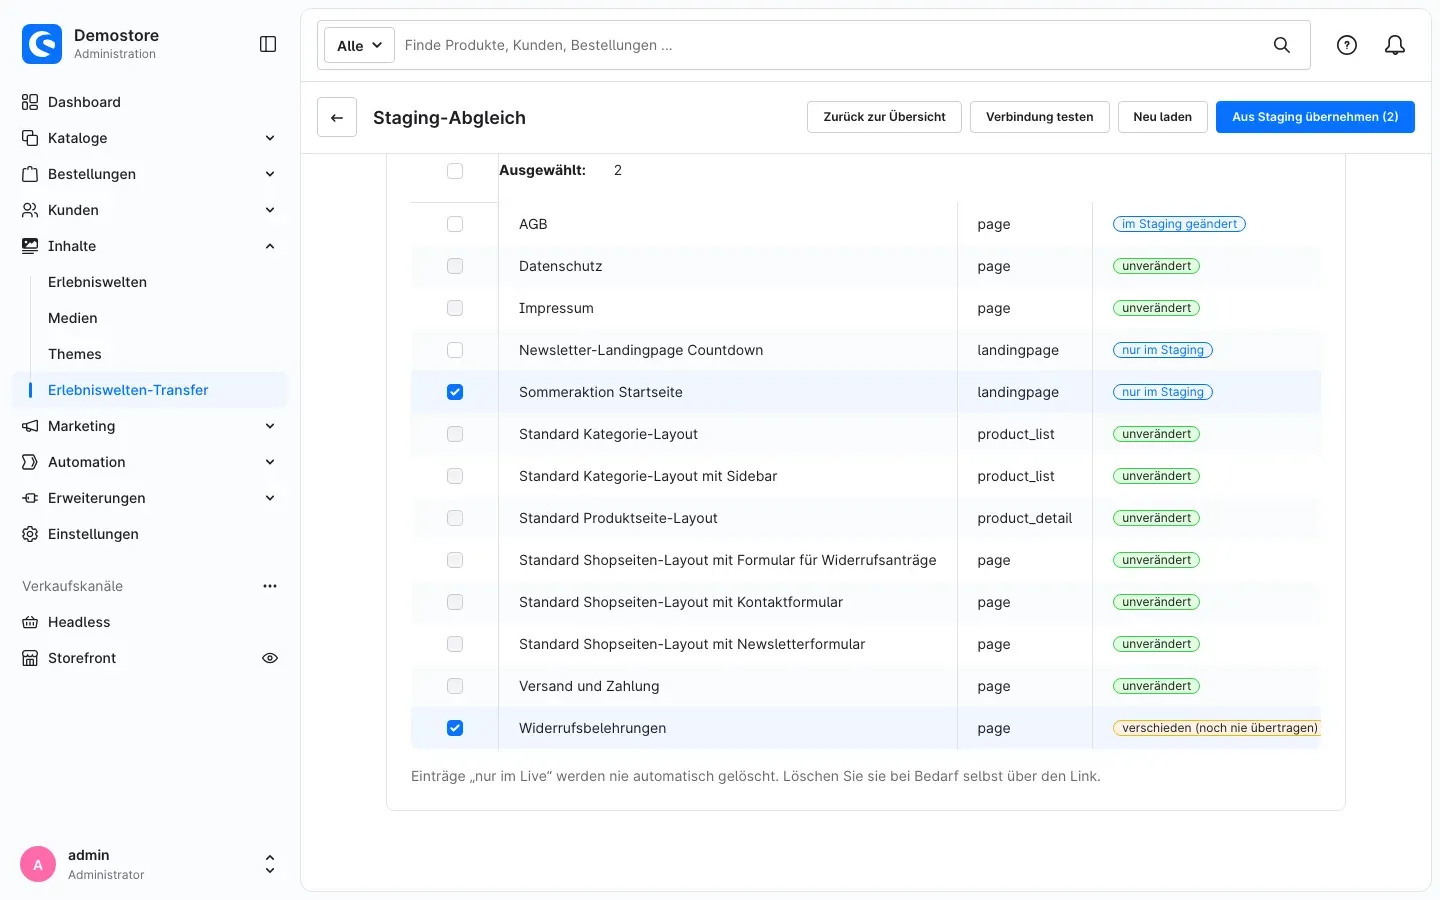The image size is (1440, 900).
Task: Click the Einstellungen gear icon
Action: (30, 534)
